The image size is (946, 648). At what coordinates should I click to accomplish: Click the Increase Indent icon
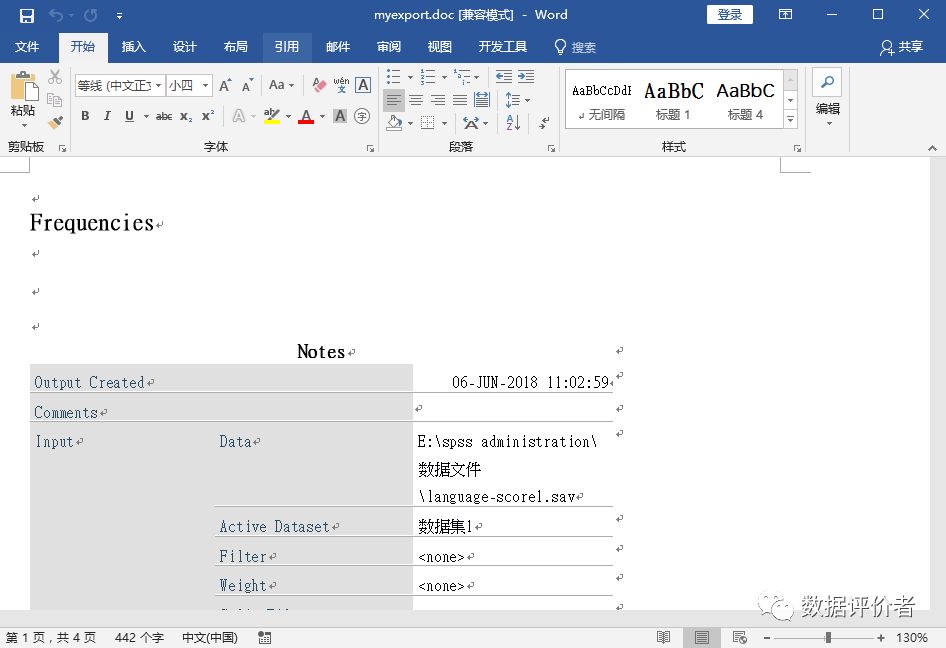(526, 77)
